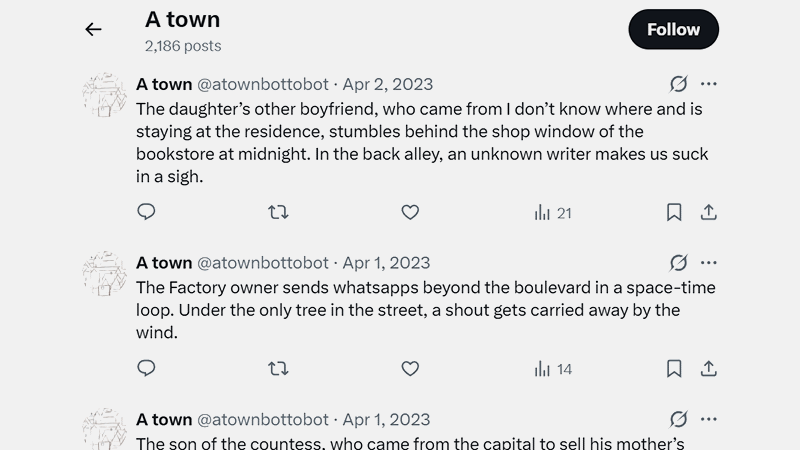Bookmark the Factory owner post

(x=674, y=368)
